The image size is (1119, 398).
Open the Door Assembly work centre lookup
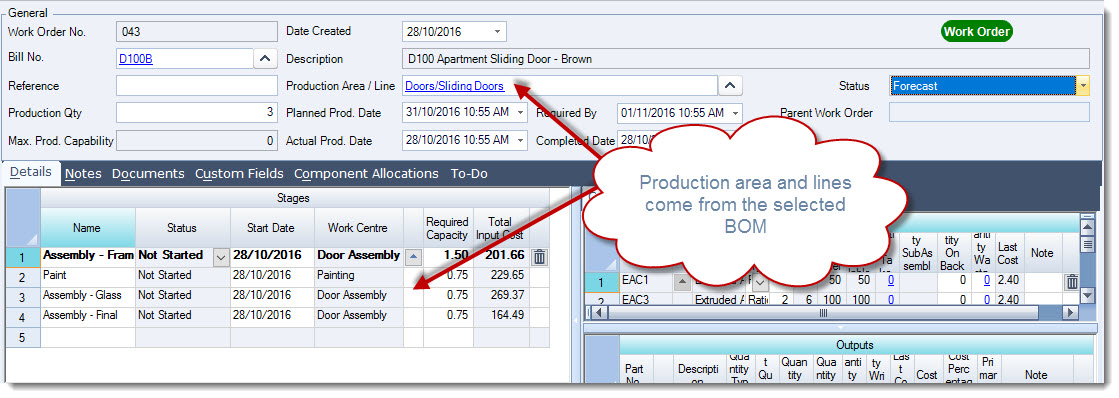414,256
